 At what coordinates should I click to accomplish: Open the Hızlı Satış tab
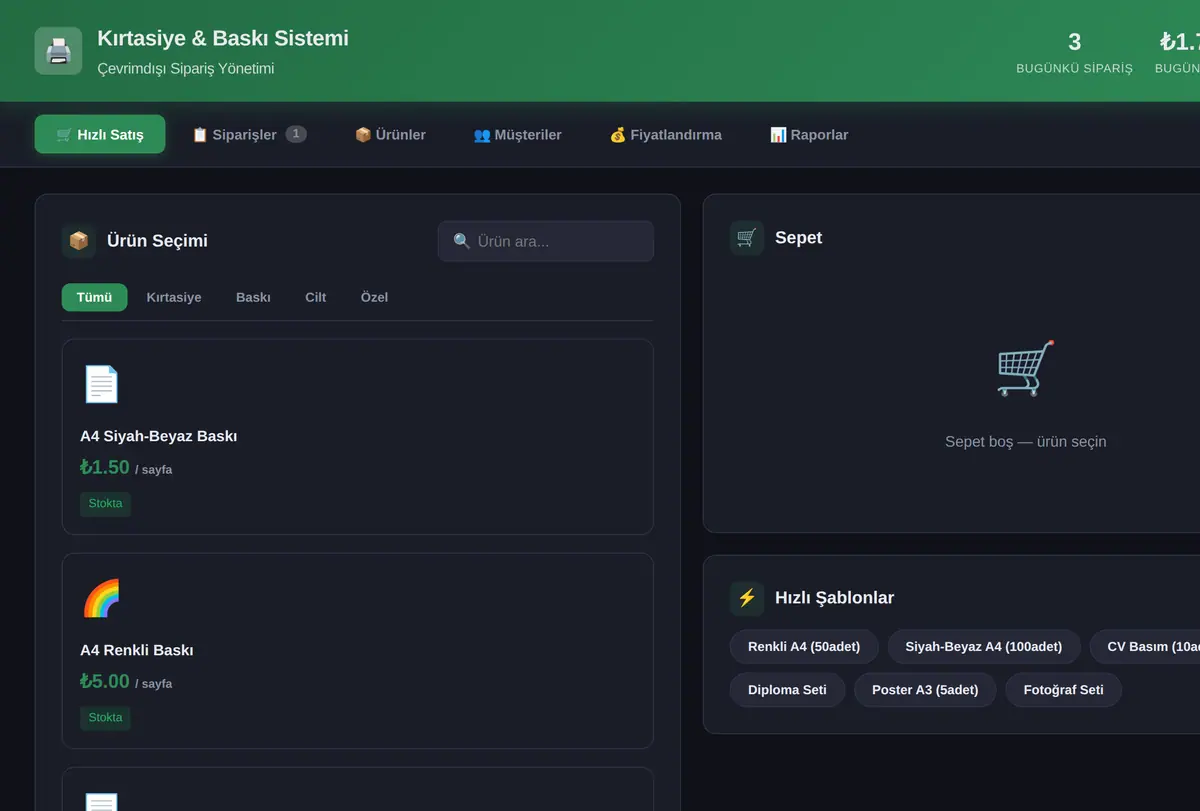(100, 134)
